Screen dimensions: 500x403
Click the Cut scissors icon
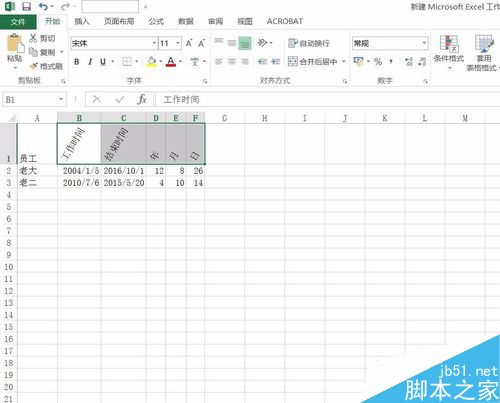coord(33,38)
